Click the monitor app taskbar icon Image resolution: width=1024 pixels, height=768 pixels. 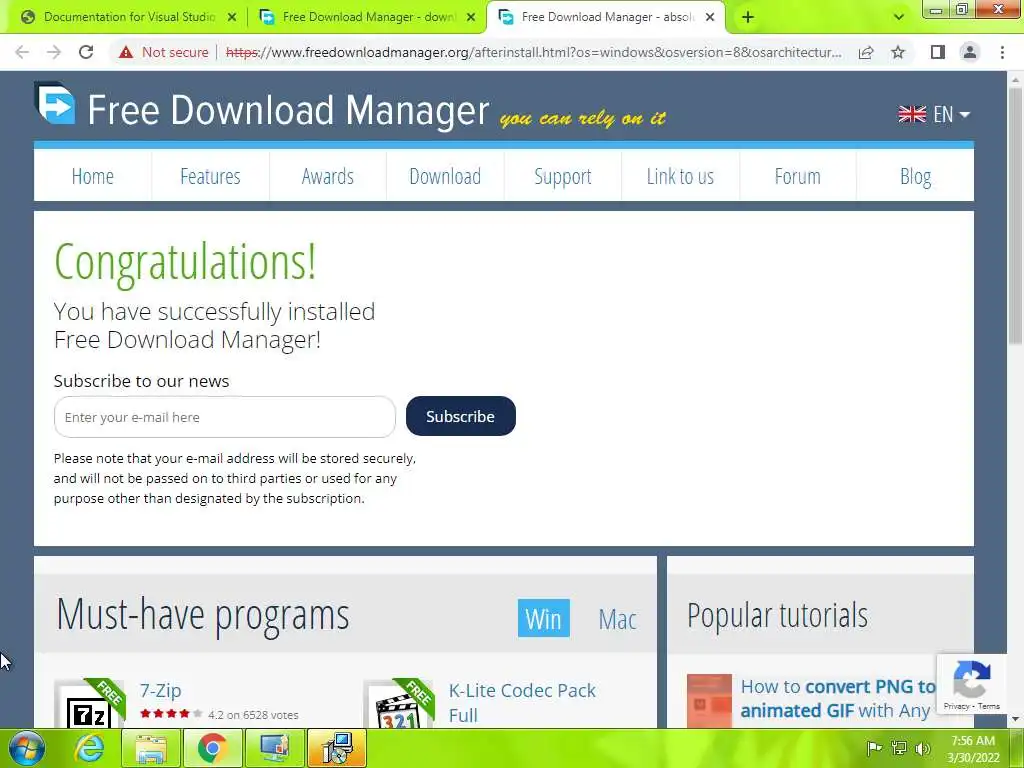click(274, 748)
